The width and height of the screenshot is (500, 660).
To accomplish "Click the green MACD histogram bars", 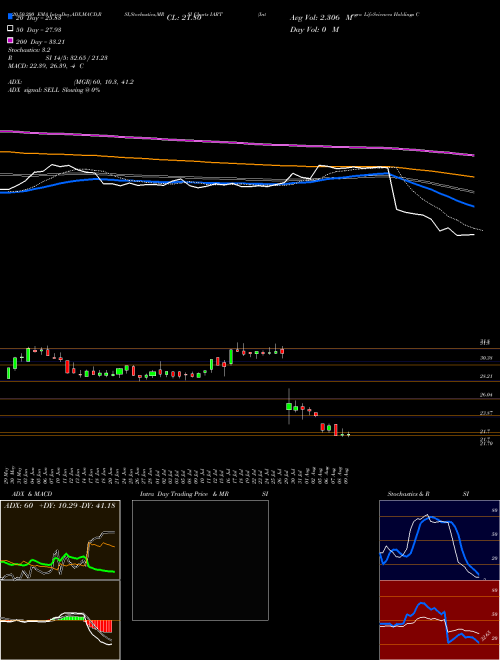I will pyautogui.click(x=71, y=618).
